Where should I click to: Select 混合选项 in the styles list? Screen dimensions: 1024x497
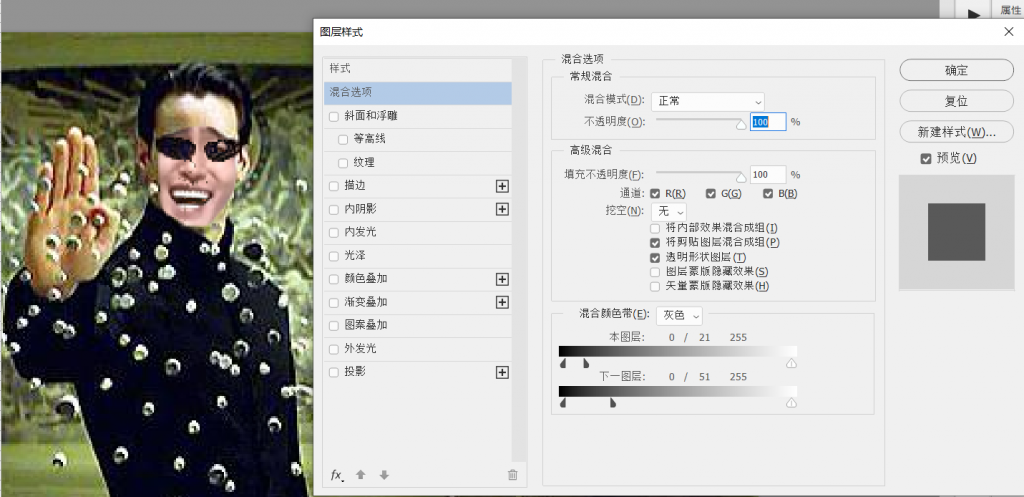pos(417,93)
